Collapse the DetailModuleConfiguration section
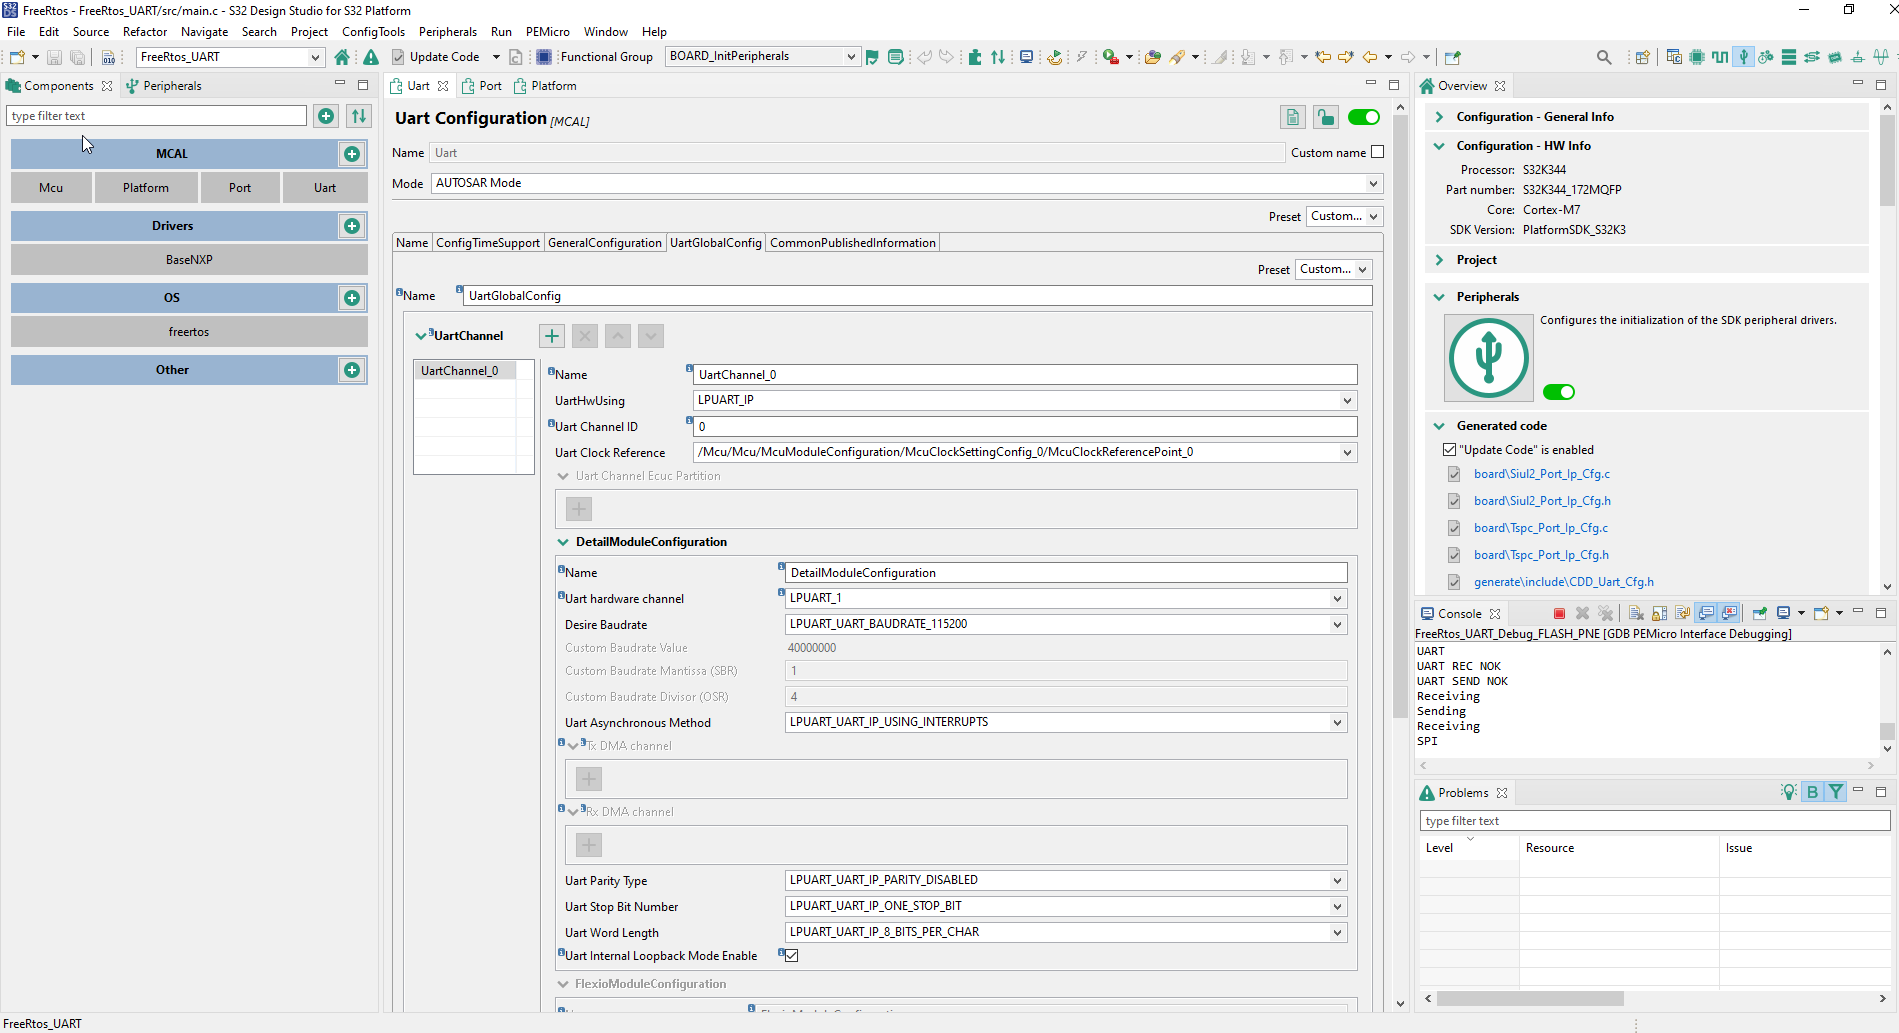 click(x=563, y=542)
